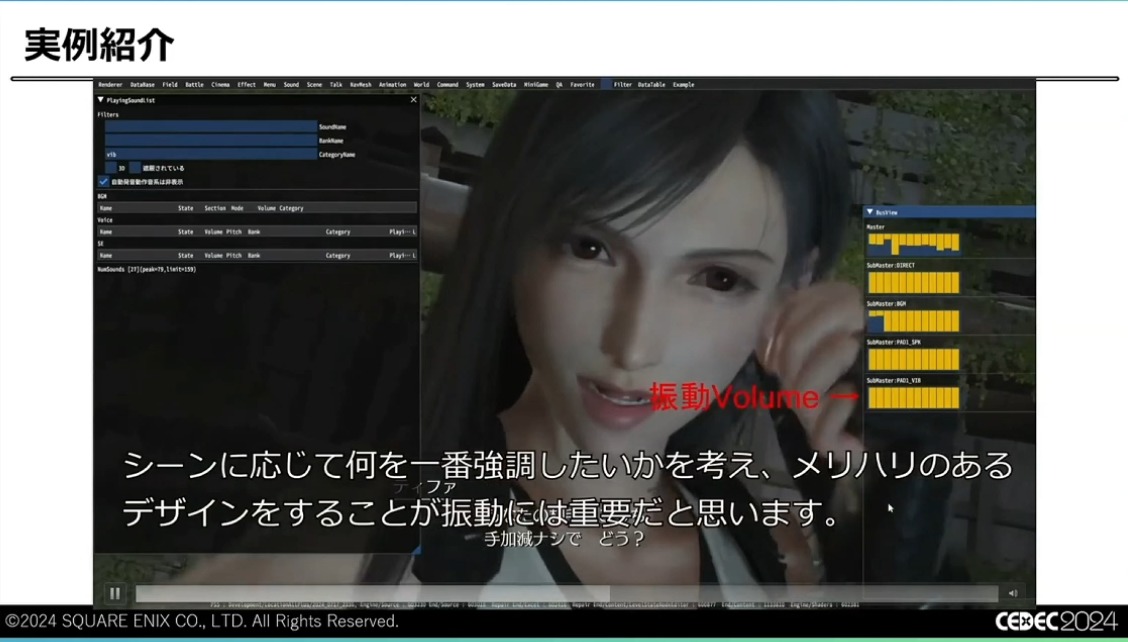Click the Pitch column header in Voice table
Image resolution: width=1128 pixels, height=642 pixels.
coord(234,232)
